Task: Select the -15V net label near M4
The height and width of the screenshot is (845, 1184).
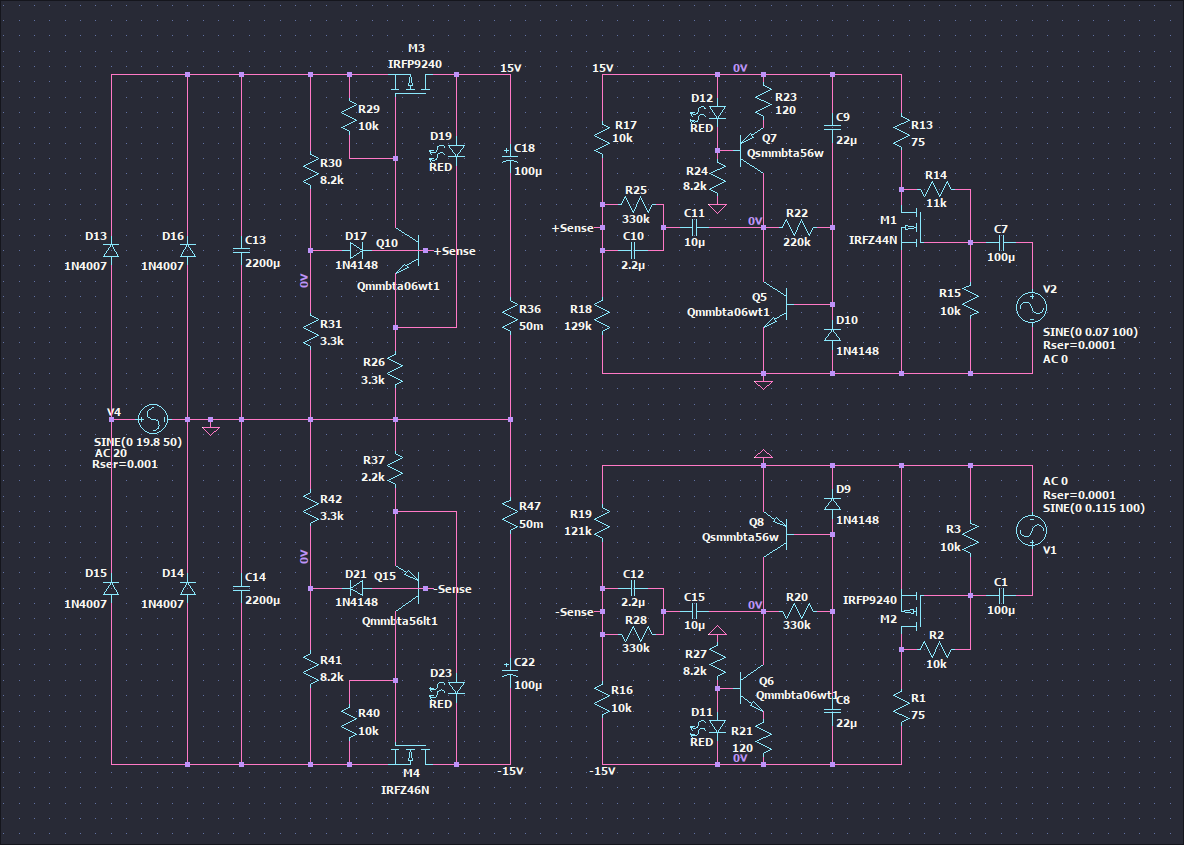Action: (x=510, y=771)
